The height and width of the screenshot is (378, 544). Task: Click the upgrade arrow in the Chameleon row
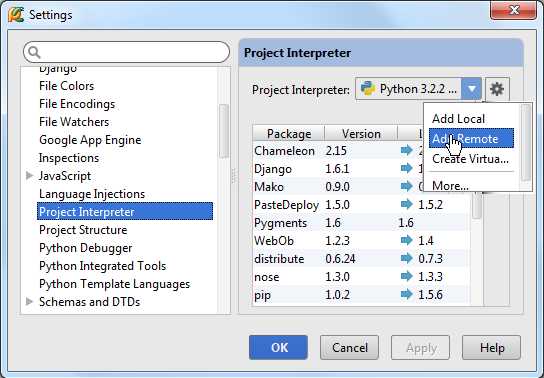(407, 150)
